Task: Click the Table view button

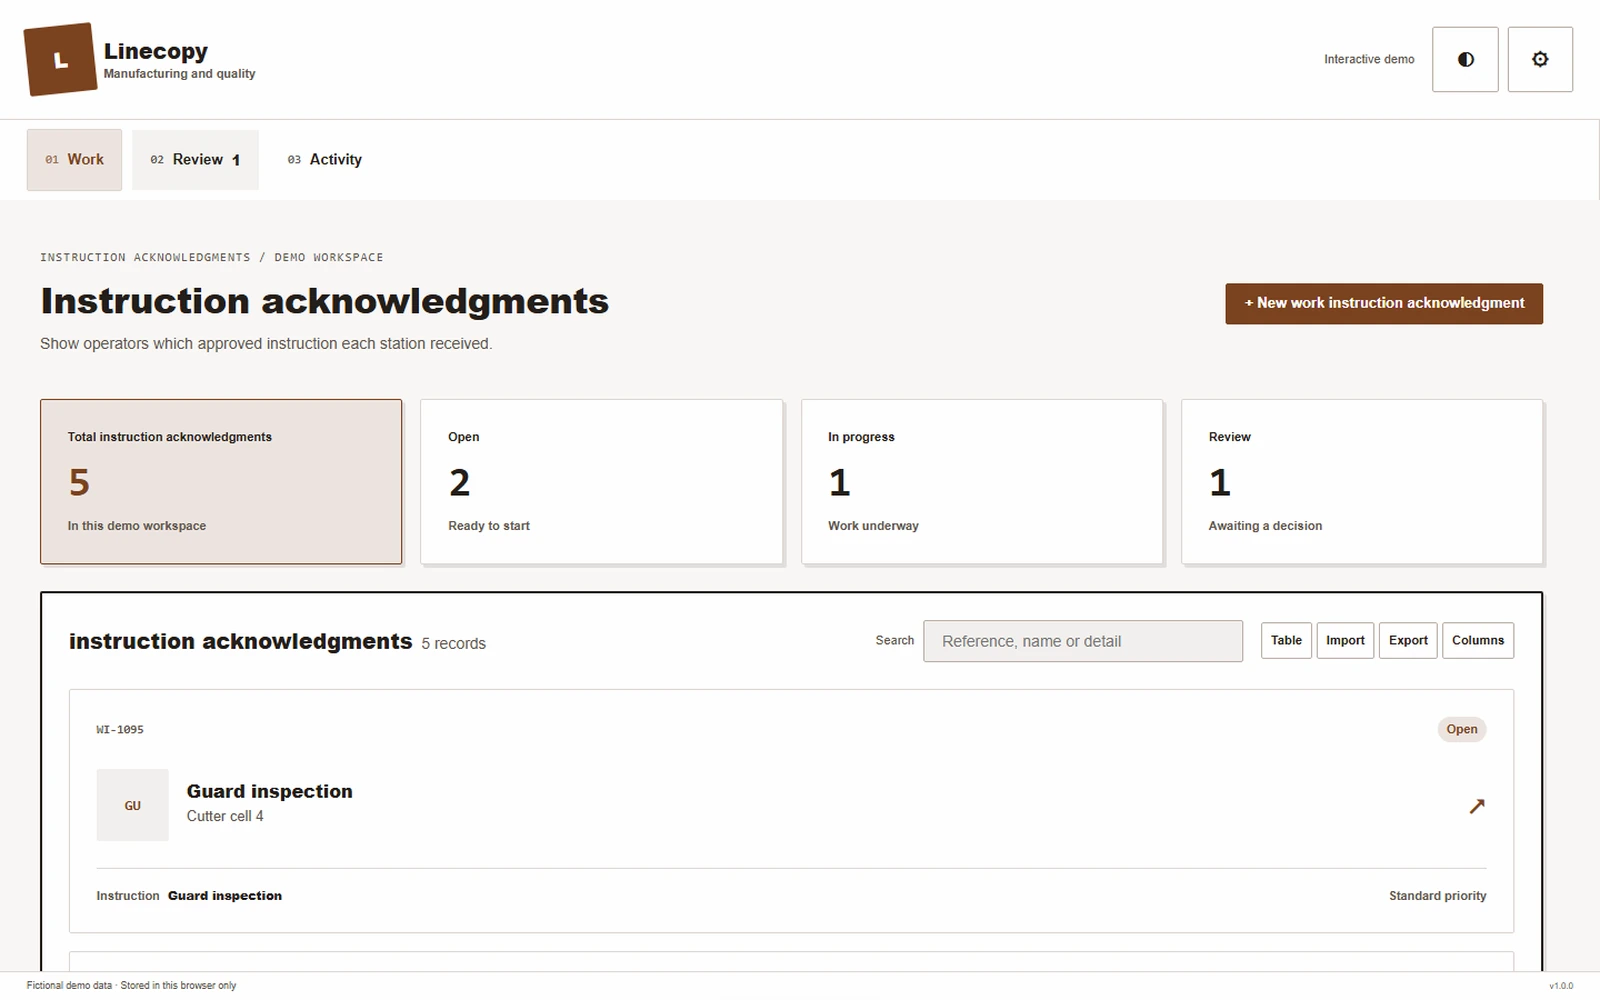Action: pyautogui.click(x=1286, y=640)
